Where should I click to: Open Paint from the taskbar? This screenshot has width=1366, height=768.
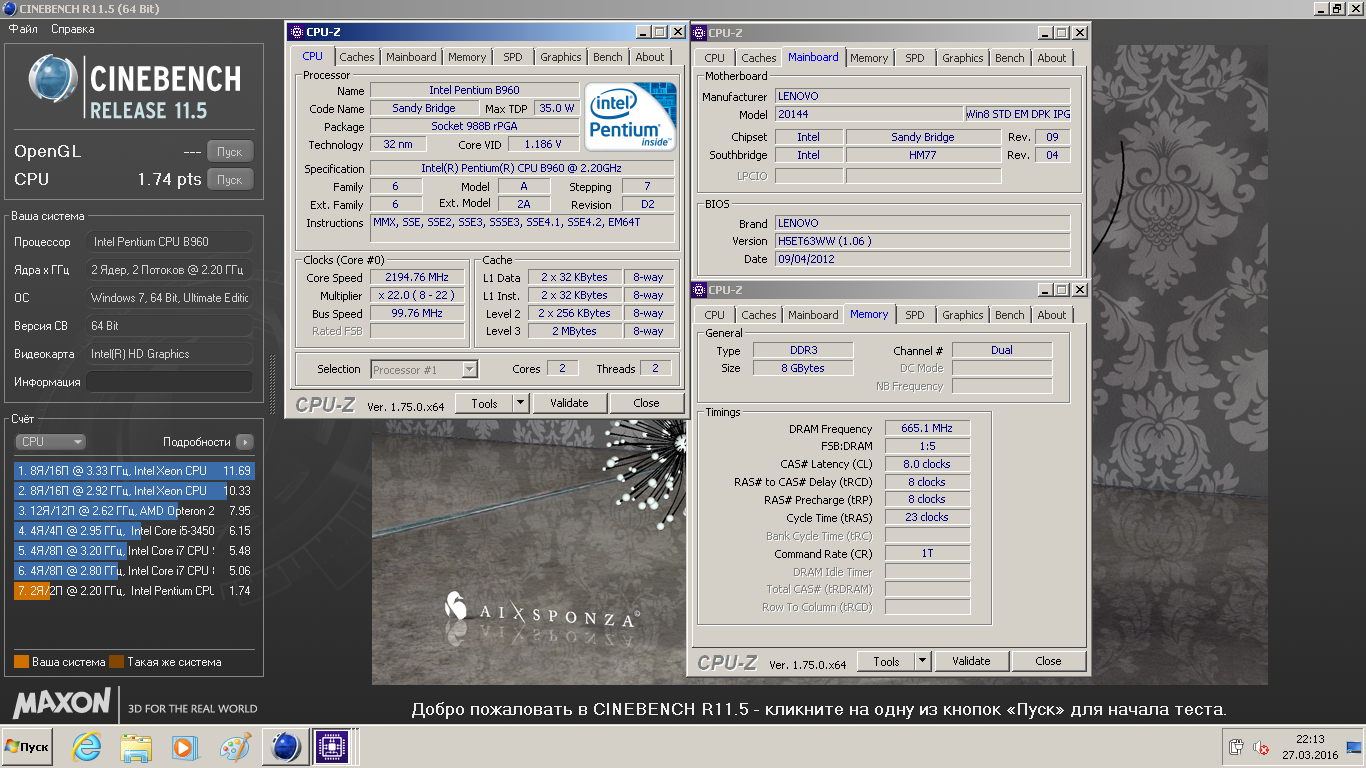click(235, 747)
